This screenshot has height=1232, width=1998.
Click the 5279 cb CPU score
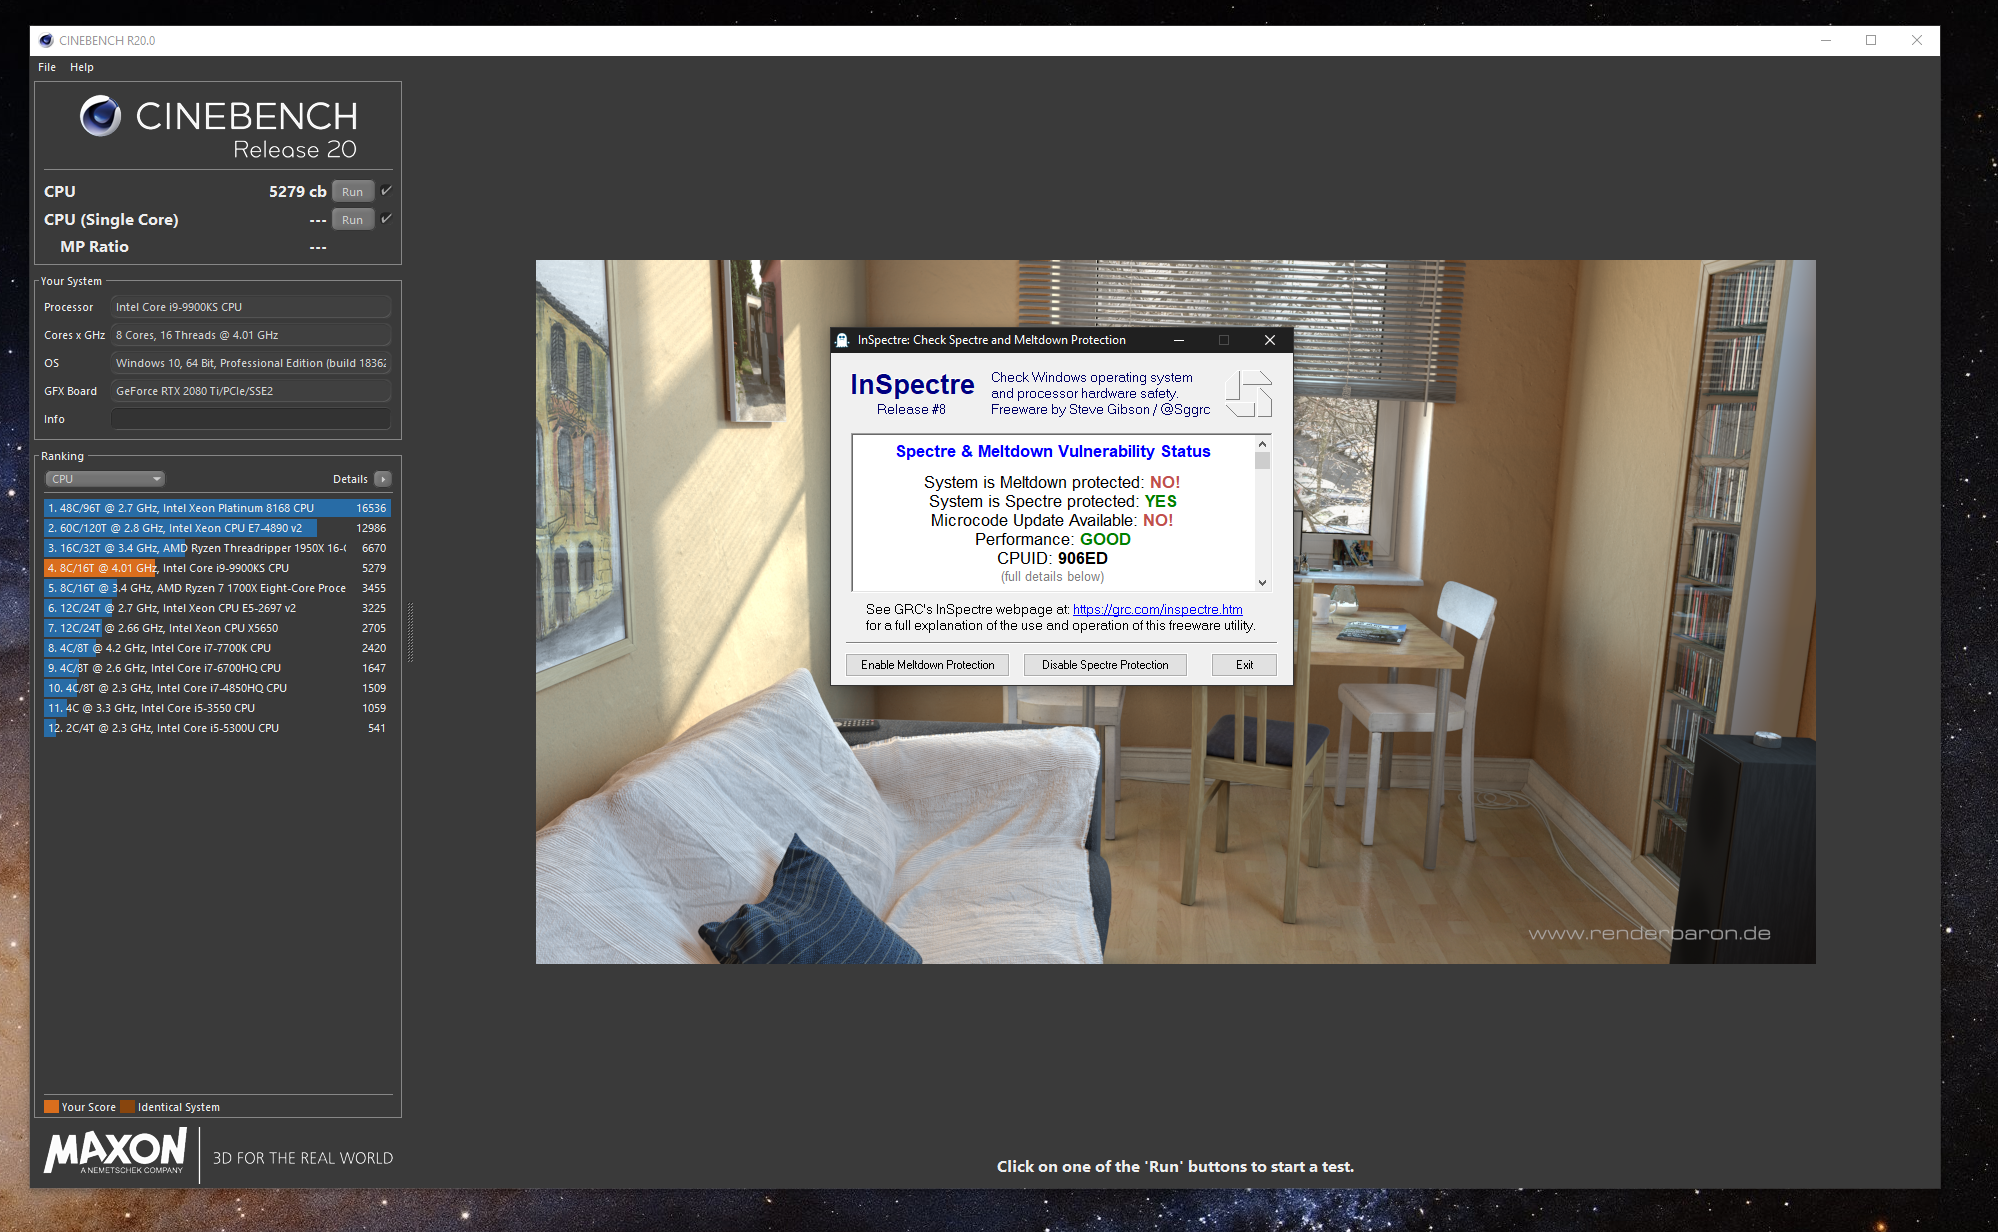(x=297, y=191)
